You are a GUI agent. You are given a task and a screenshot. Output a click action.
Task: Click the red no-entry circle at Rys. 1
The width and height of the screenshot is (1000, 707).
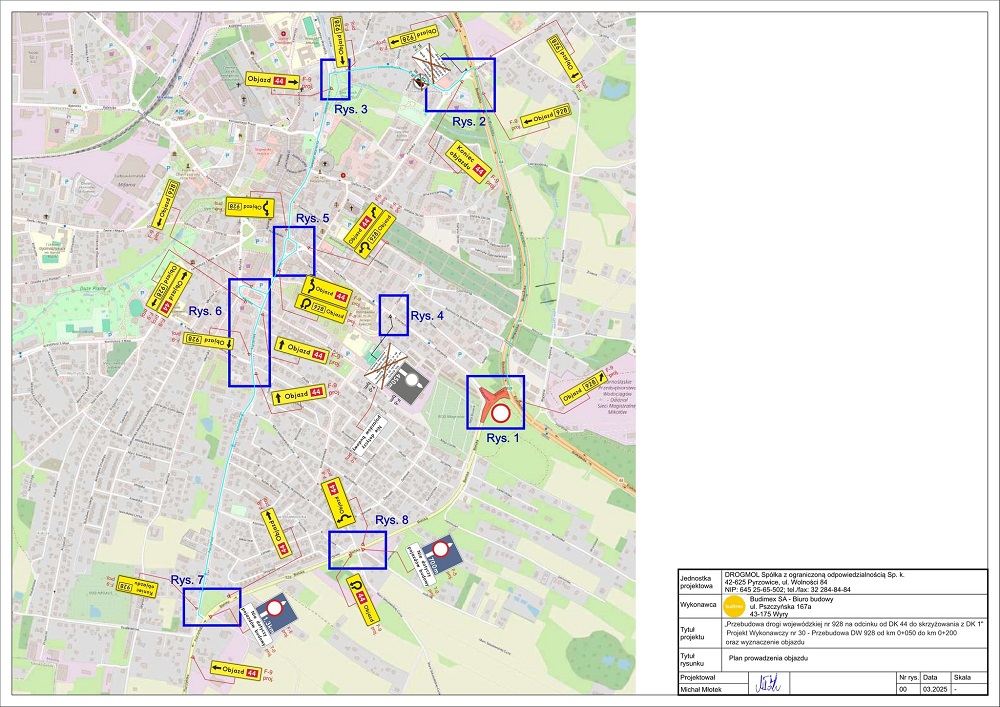point(501,413)
